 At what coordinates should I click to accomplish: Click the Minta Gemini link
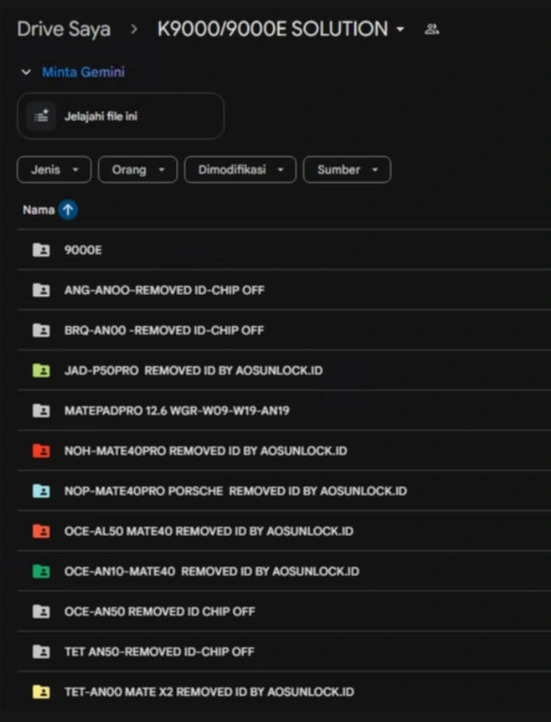[83, 72]
